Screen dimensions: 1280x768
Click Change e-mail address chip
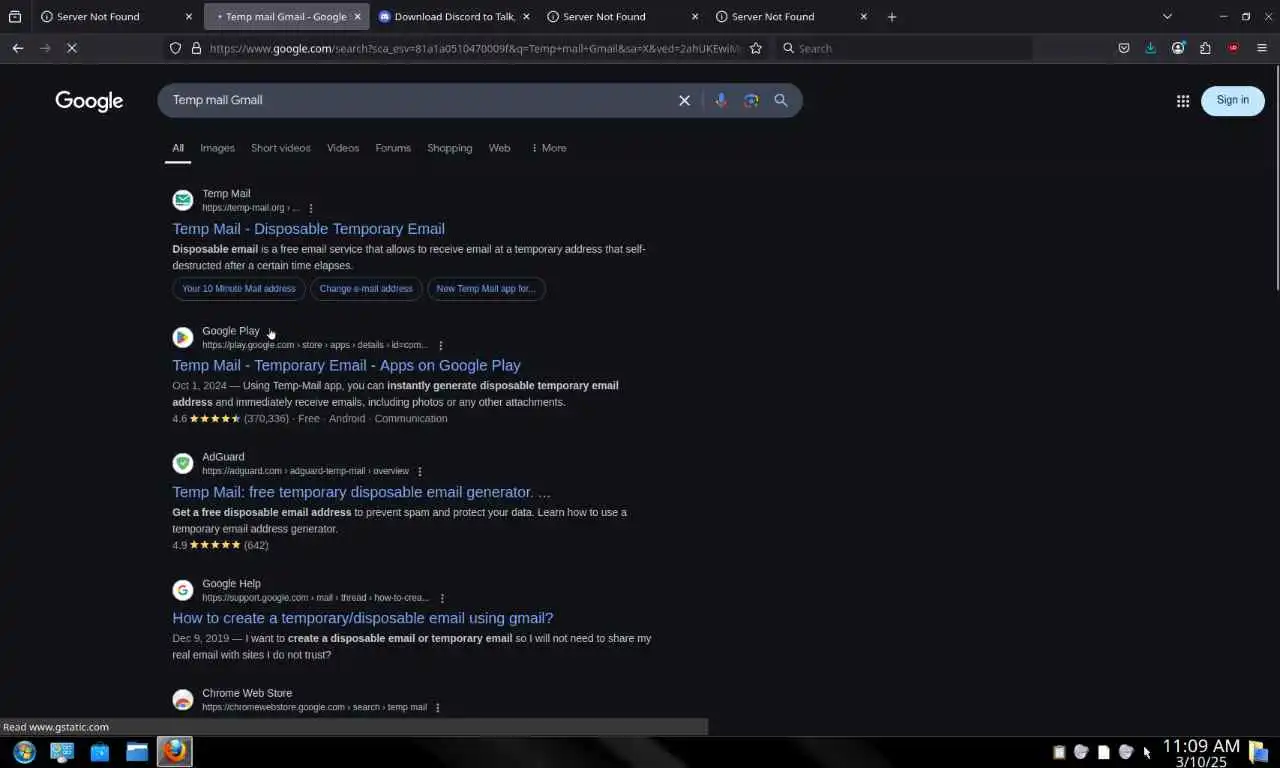click(366, 289)
